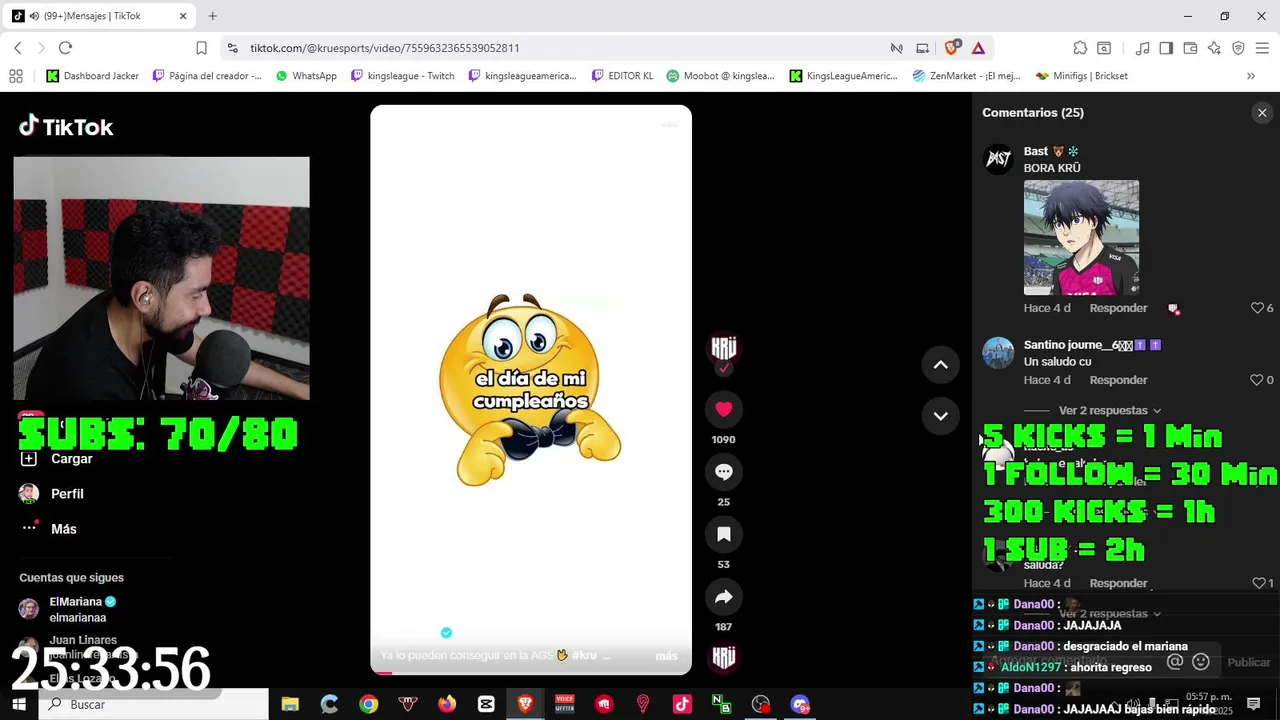Reply to Santino journe's comment
1280x720 pixels.
pos(1118,380)
